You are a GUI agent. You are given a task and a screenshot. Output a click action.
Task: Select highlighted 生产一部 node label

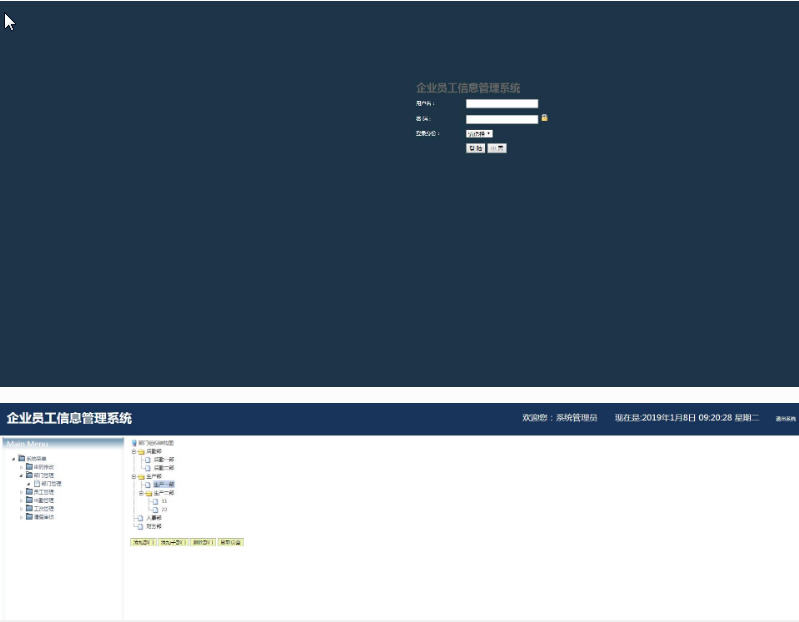164,484
